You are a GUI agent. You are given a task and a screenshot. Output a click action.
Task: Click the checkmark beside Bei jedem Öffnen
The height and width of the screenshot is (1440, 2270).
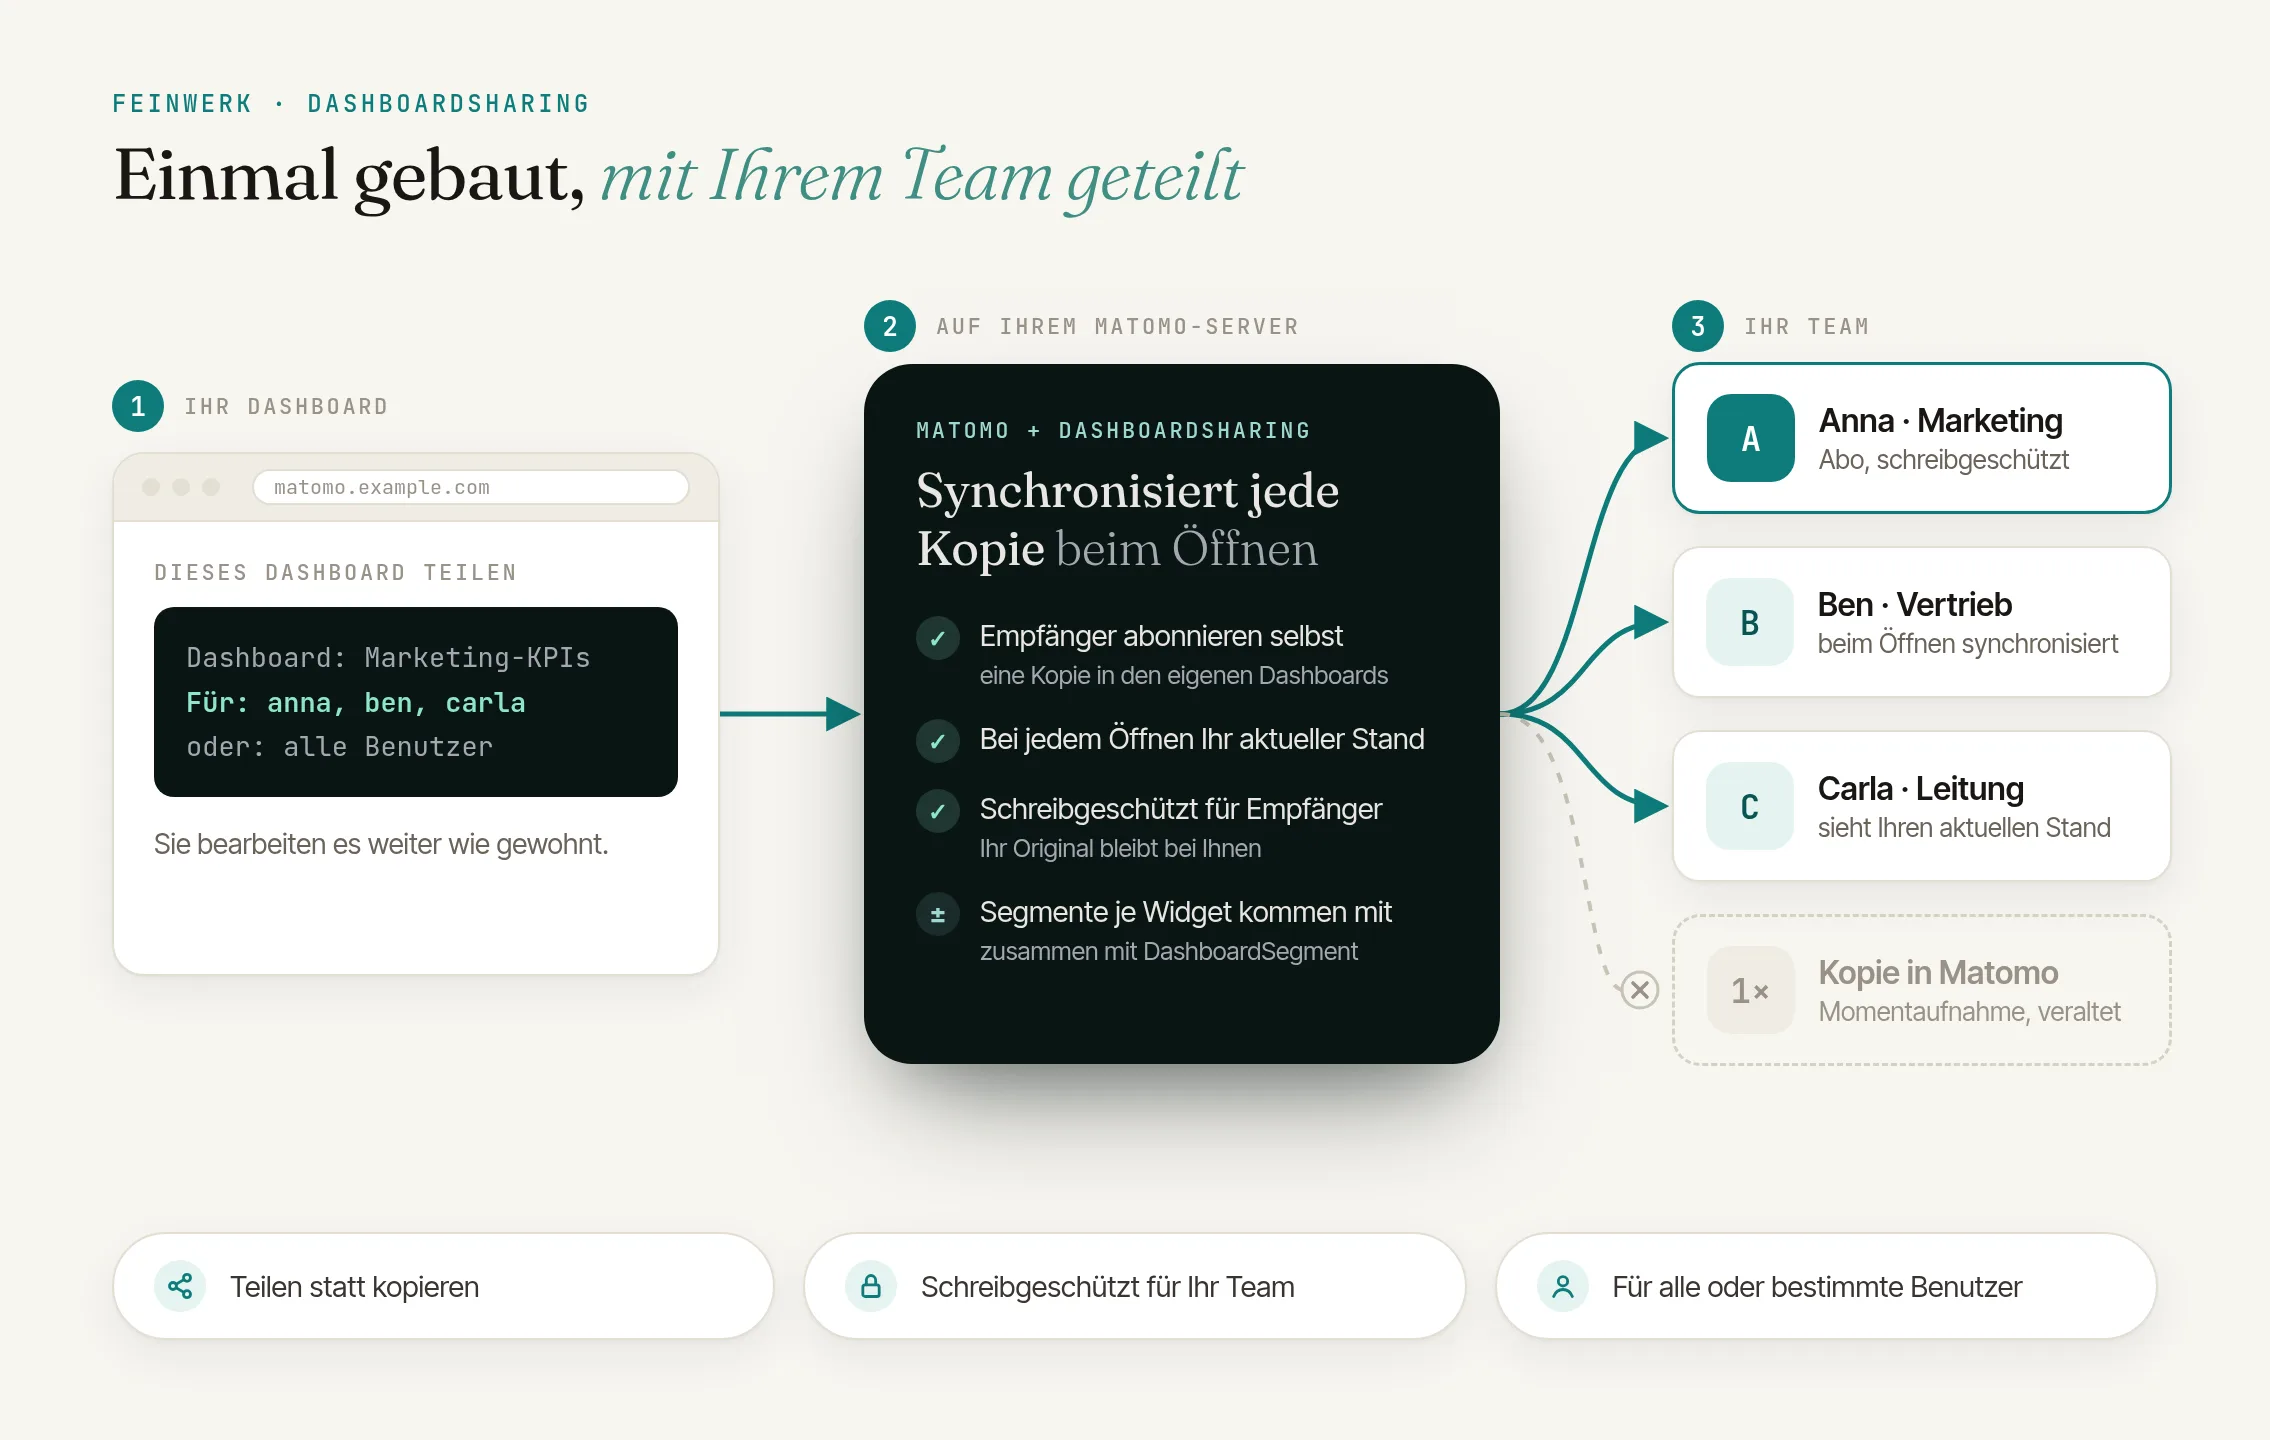[x=938, y=741]
